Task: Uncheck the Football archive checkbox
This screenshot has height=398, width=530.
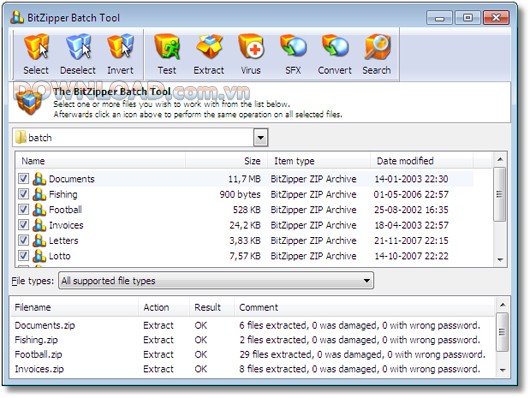Action: [23, 209]
